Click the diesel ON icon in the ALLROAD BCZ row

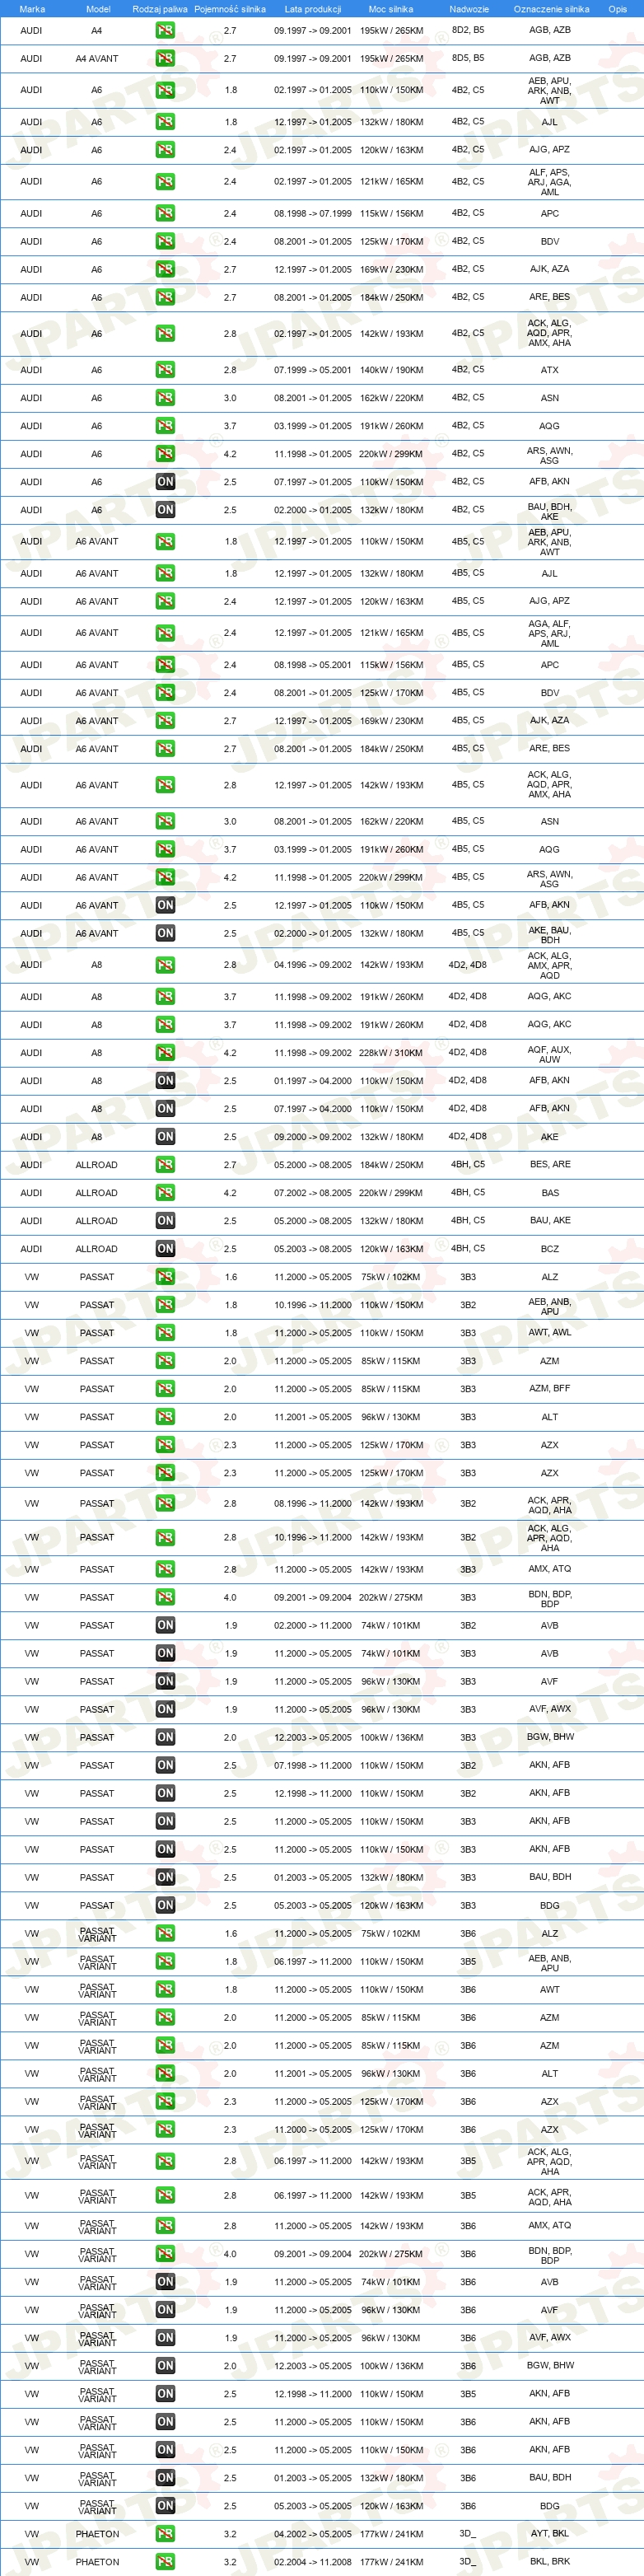point(165,1249)
